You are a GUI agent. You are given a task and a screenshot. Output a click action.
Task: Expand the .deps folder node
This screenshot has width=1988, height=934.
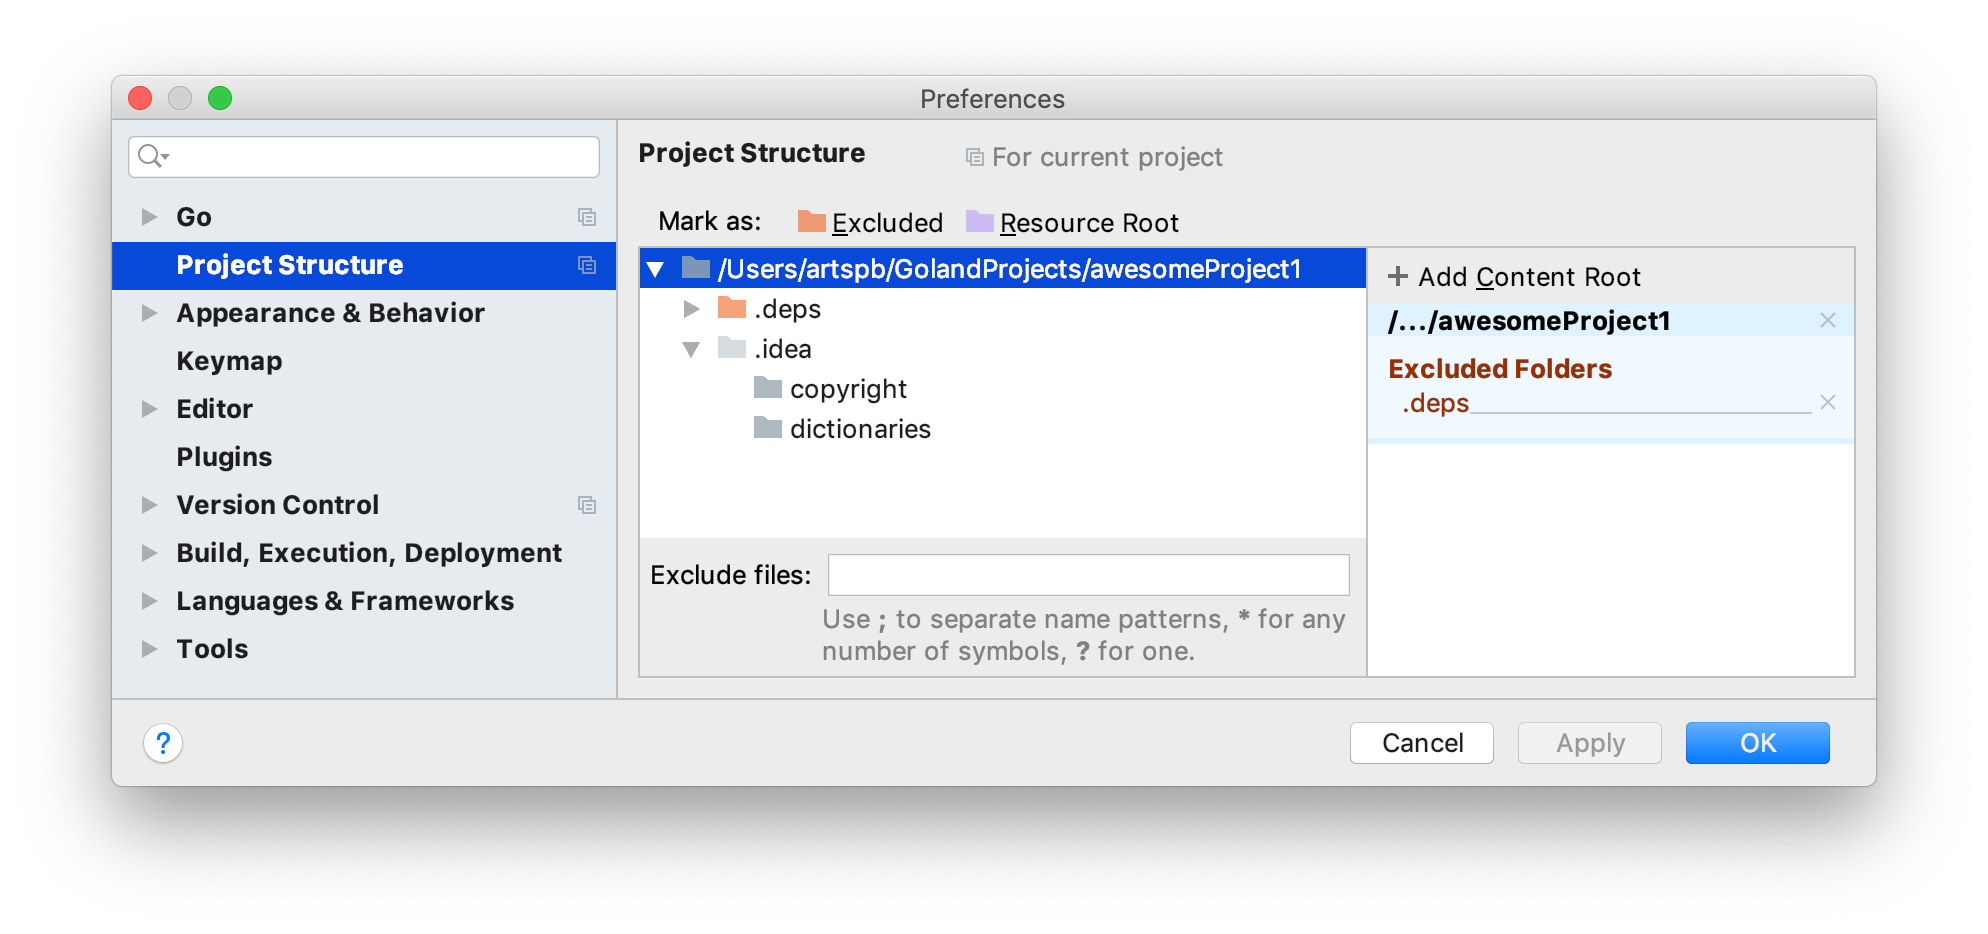691,309
